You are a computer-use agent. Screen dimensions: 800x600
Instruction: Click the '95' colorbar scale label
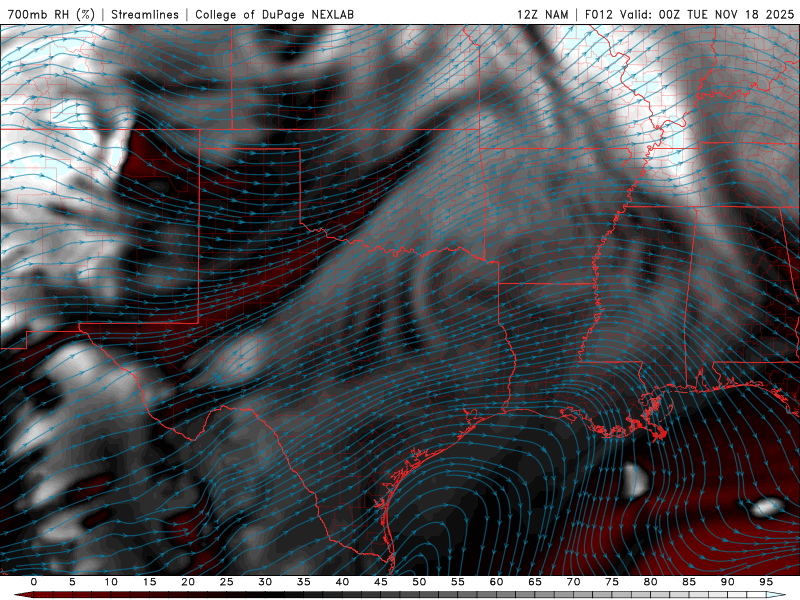coord(766,582)
